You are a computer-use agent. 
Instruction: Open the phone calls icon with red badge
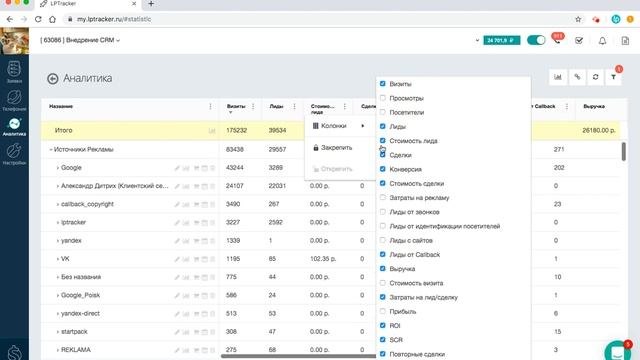tap(557, 40)
